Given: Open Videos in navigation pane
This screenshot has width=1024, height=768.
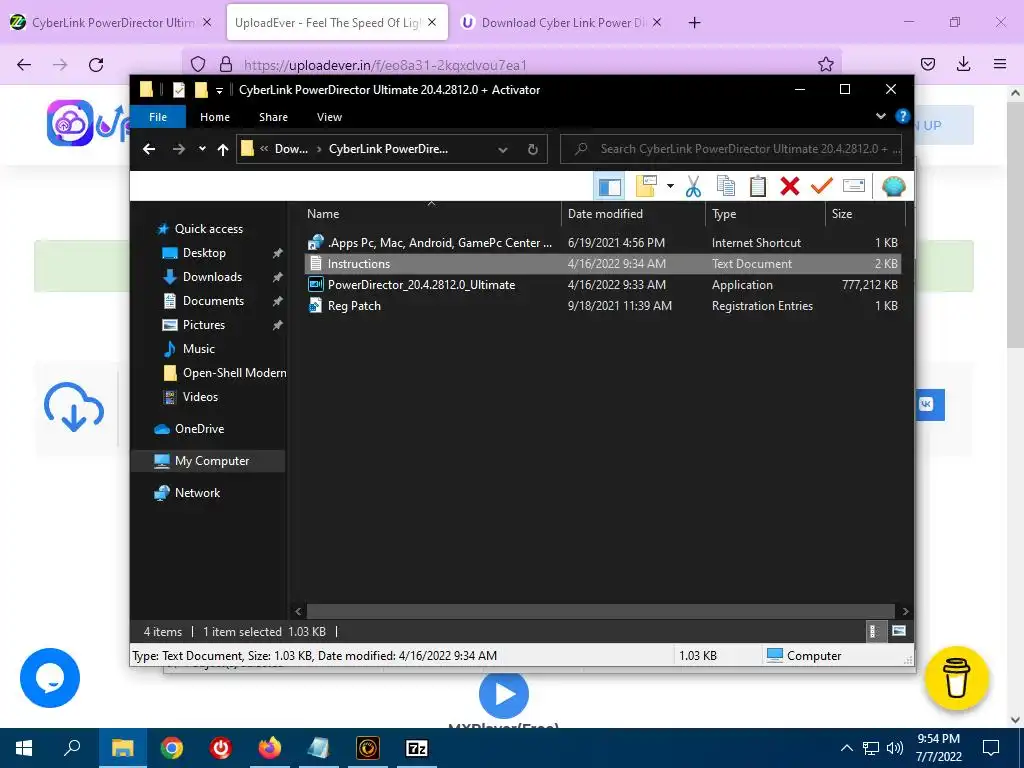Looking at the screenshot, I should pos(200,397).
